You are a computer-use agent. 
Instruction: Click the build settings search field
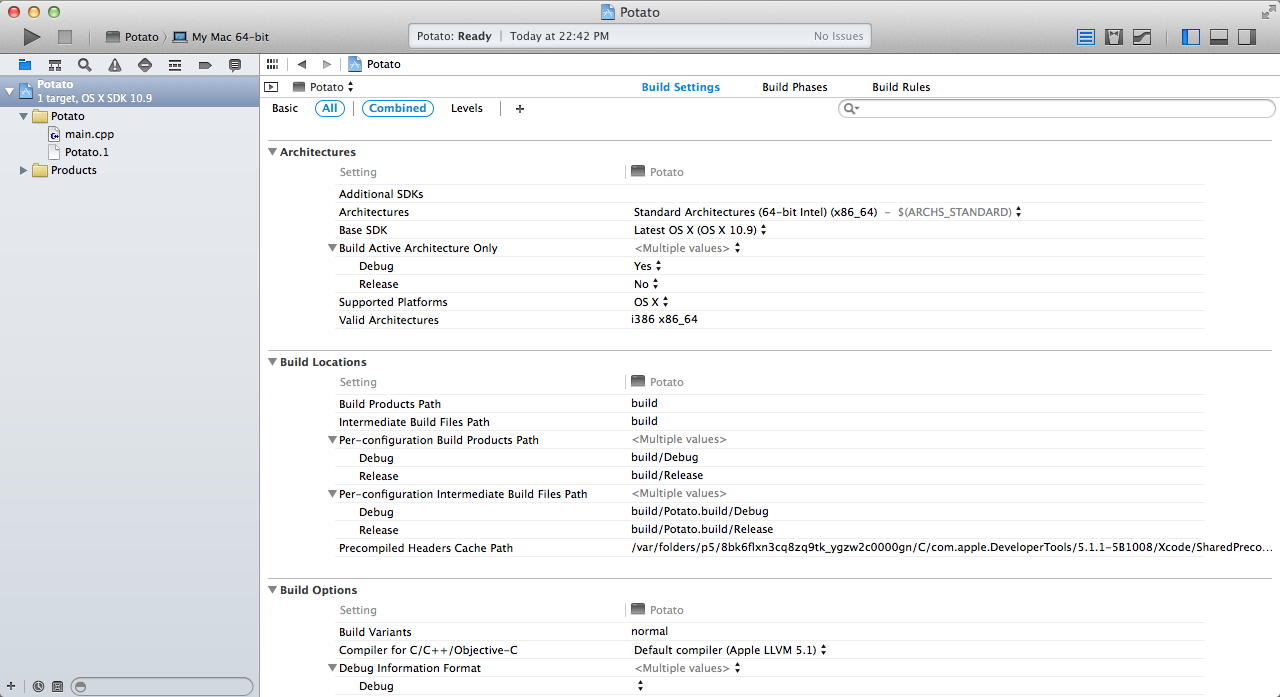pos(1056,108)
